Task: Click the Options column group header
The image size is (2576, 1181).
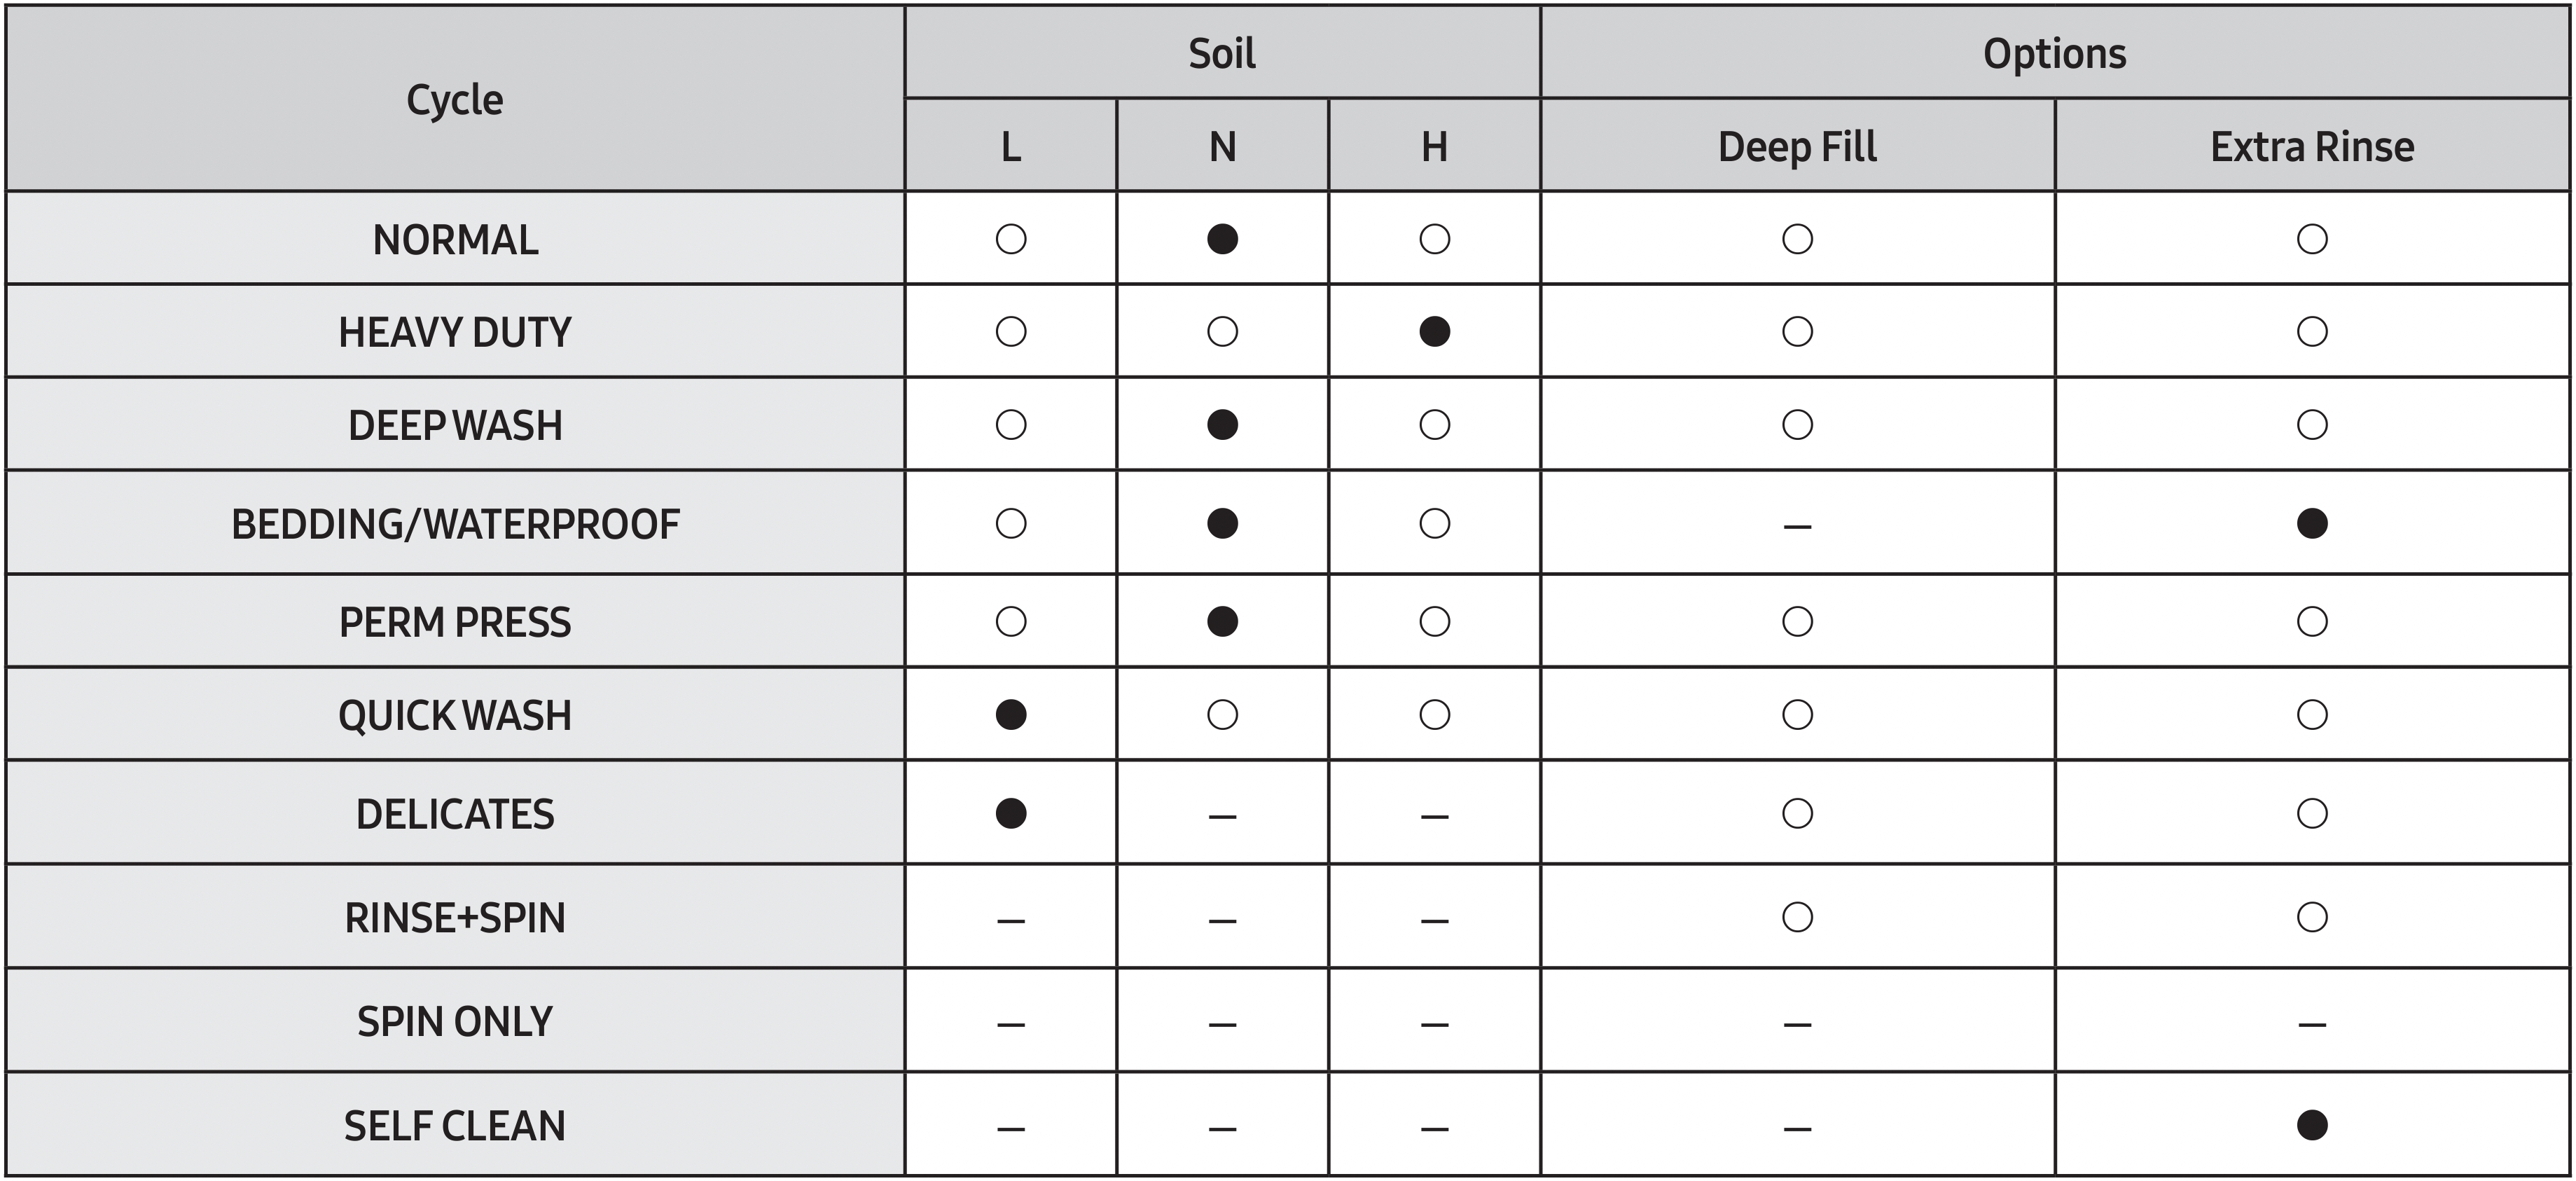Action: click(x=2054, y=53)
